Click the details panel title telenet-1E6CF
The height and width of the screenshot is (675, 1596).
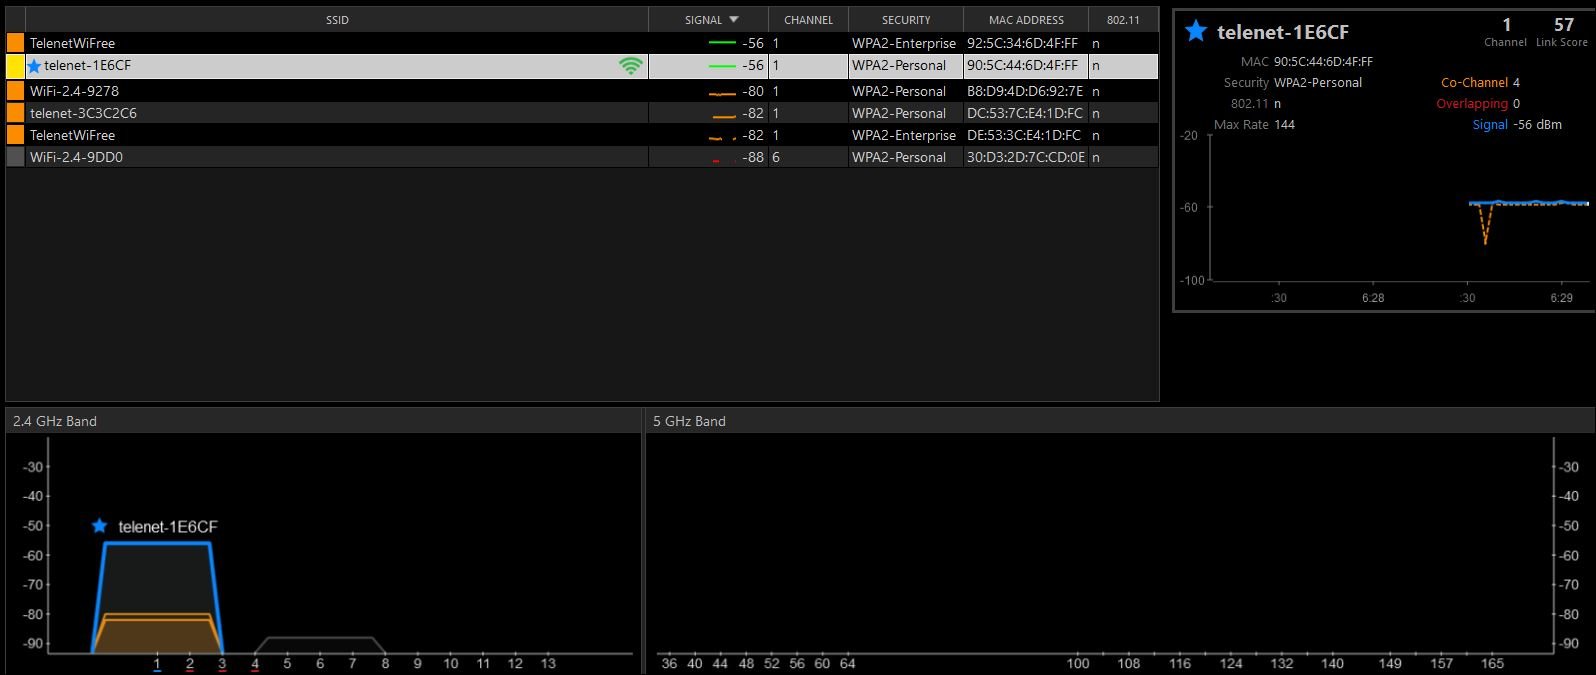(1283, 32)
